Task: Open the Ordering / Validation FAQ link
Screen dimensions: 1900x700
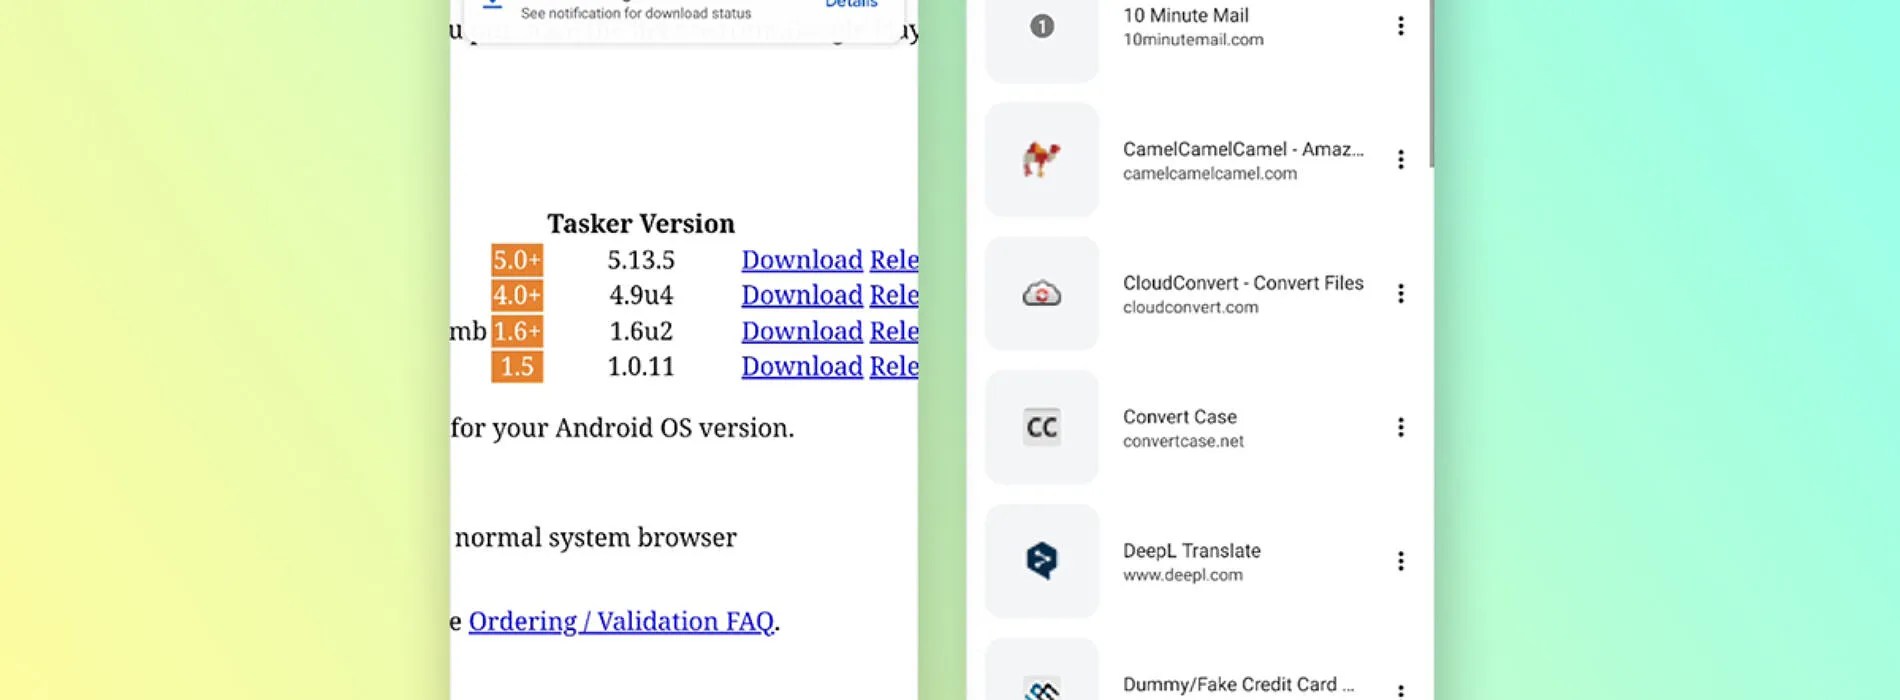Action: [621, 622]
